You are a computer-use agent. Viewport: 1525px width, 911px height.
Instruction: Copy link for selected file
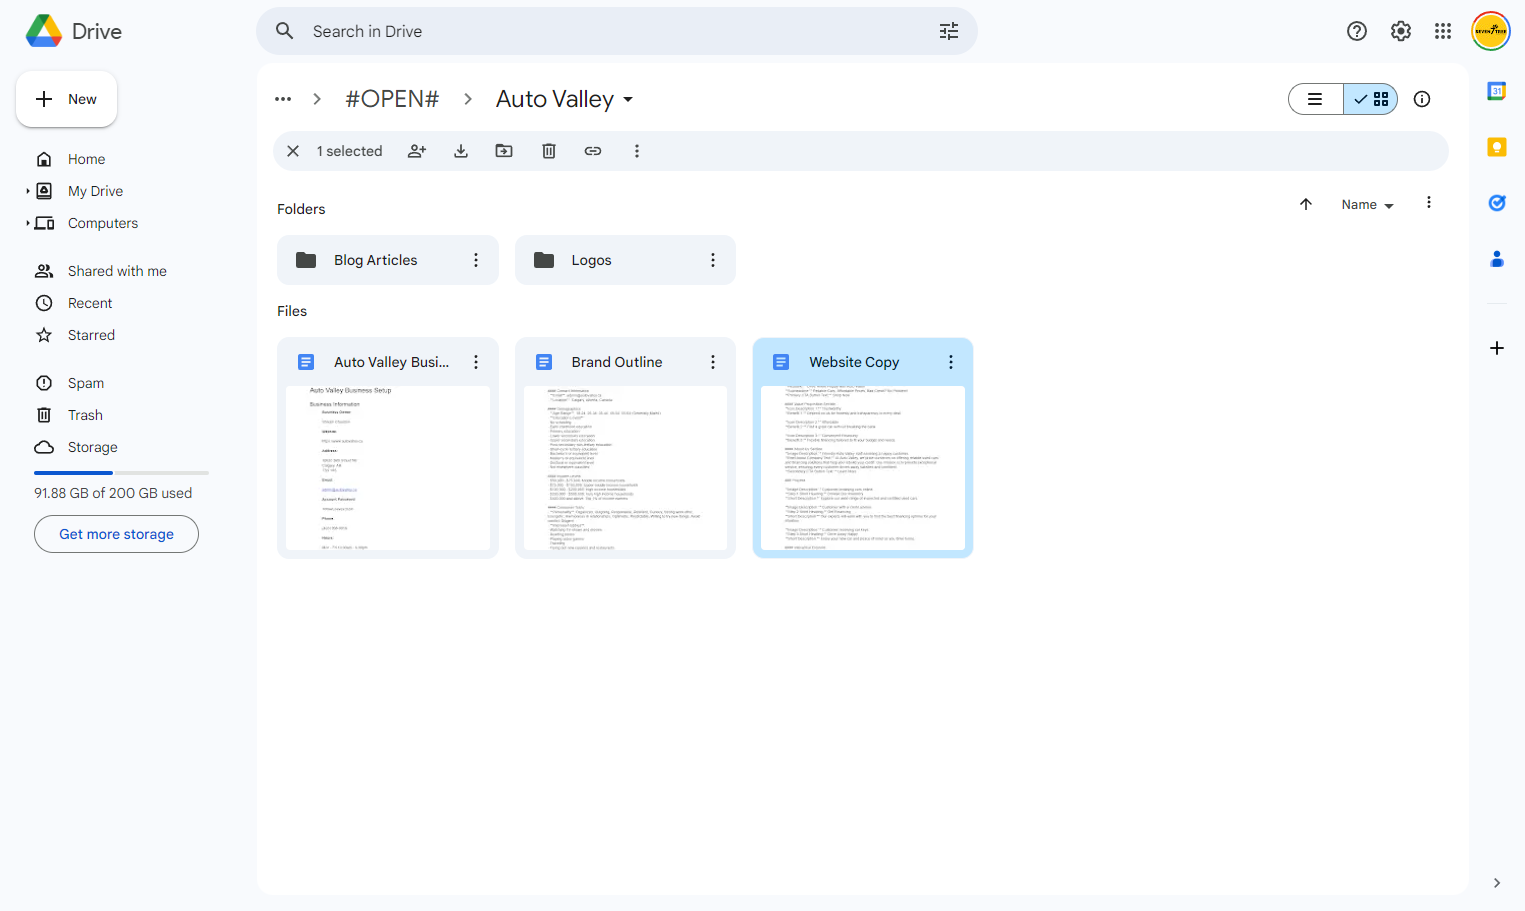click(593, 151)
